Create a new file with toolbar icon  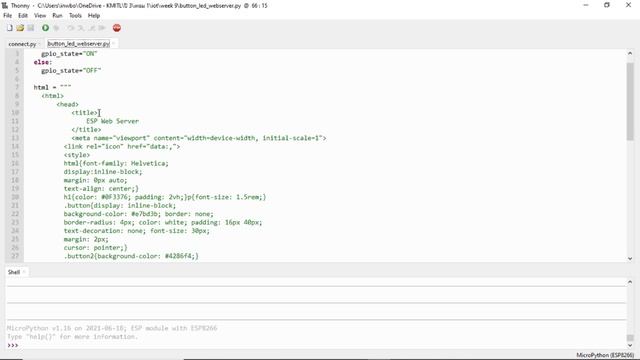pos(9,28)
